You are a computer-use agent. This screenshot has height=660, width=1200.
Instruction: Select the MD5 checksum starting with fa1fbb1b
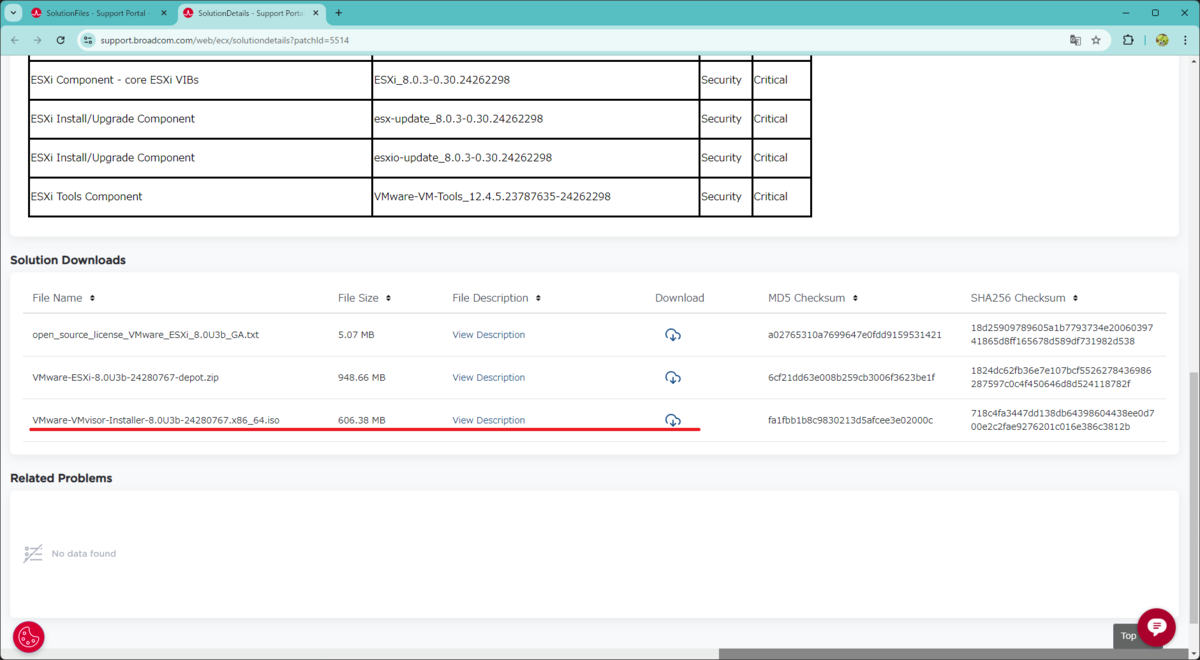point(850,421)
